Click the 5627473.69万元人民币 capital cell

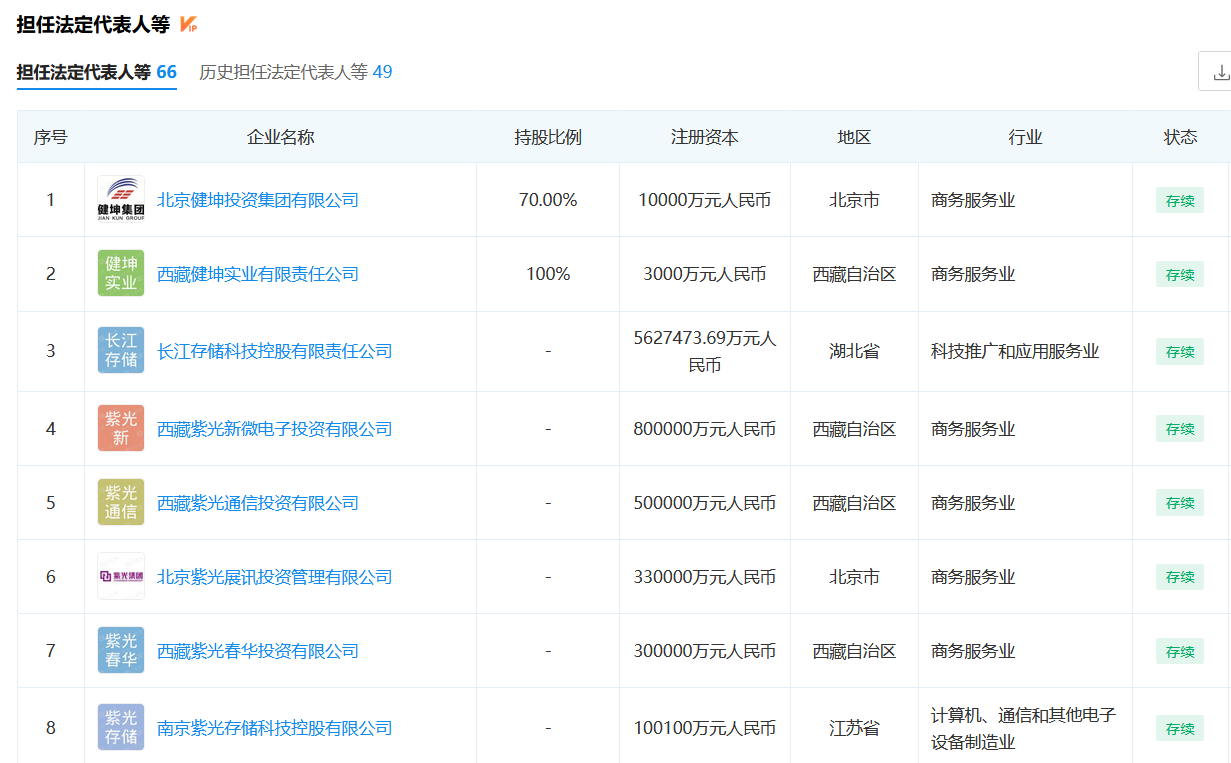pos(705,352)
